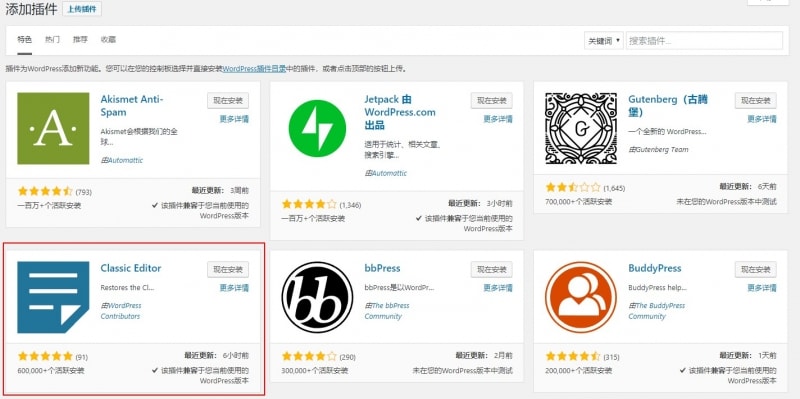800x399 pixels.
Task: Install Akismet Anti-Spam with 现在安装
Action: pyautogui.click(x=228, y=101)
